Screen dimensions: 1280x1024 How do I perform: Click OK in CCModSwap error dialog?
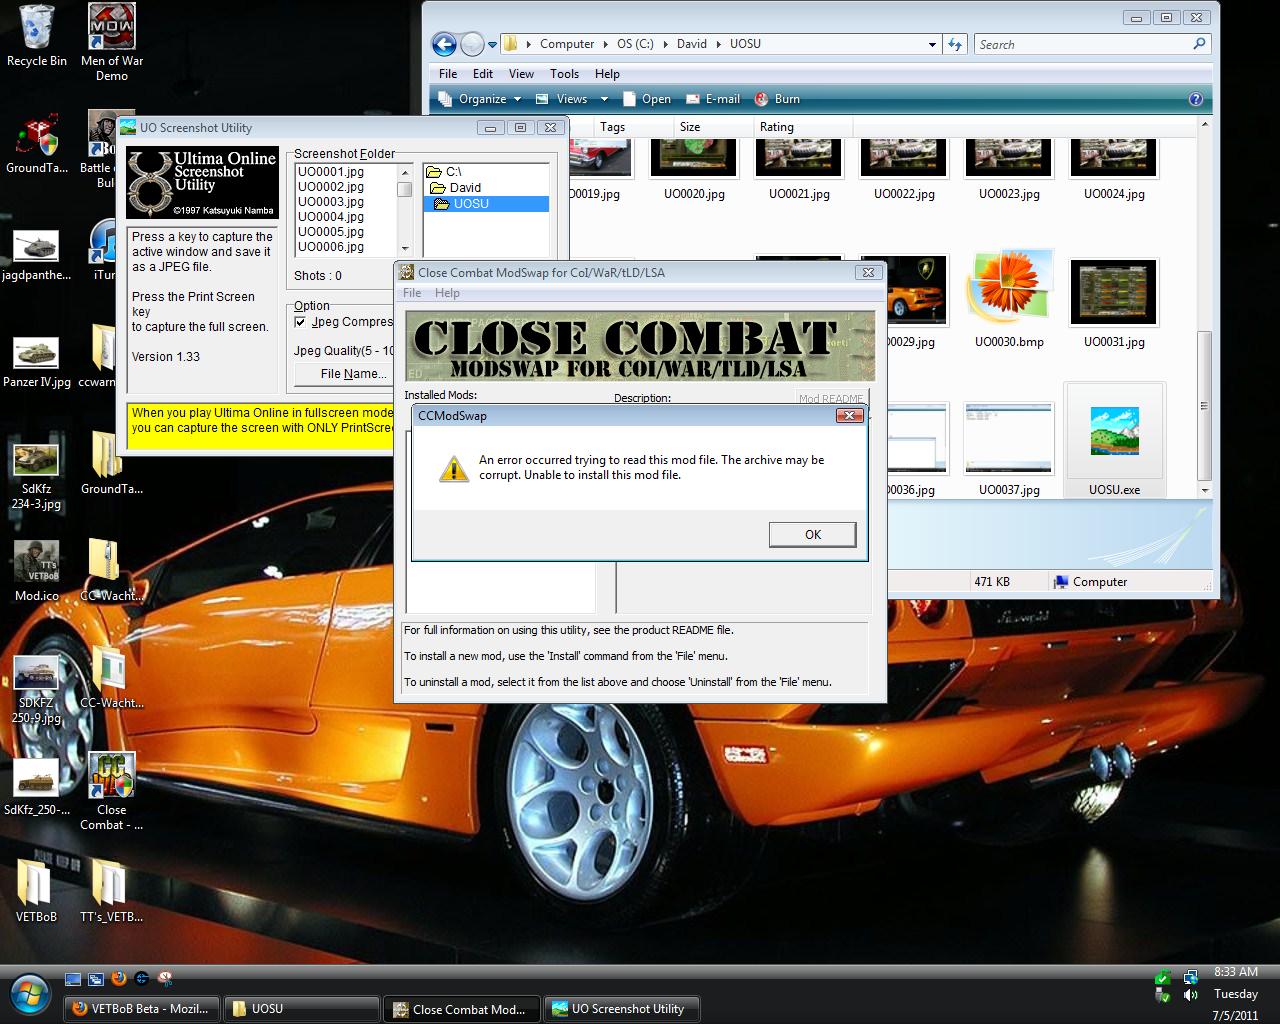(x=812, y=535)
